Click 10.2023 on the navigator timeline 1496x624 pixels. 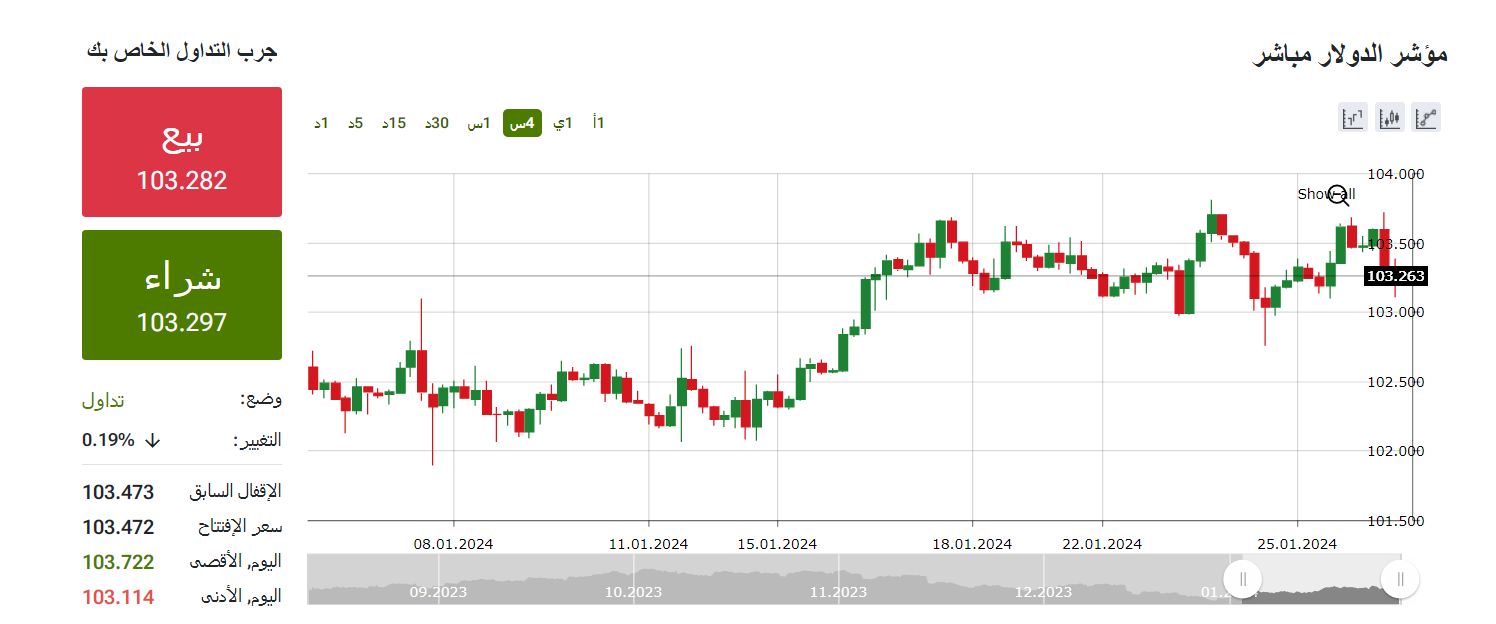[633, 592]
